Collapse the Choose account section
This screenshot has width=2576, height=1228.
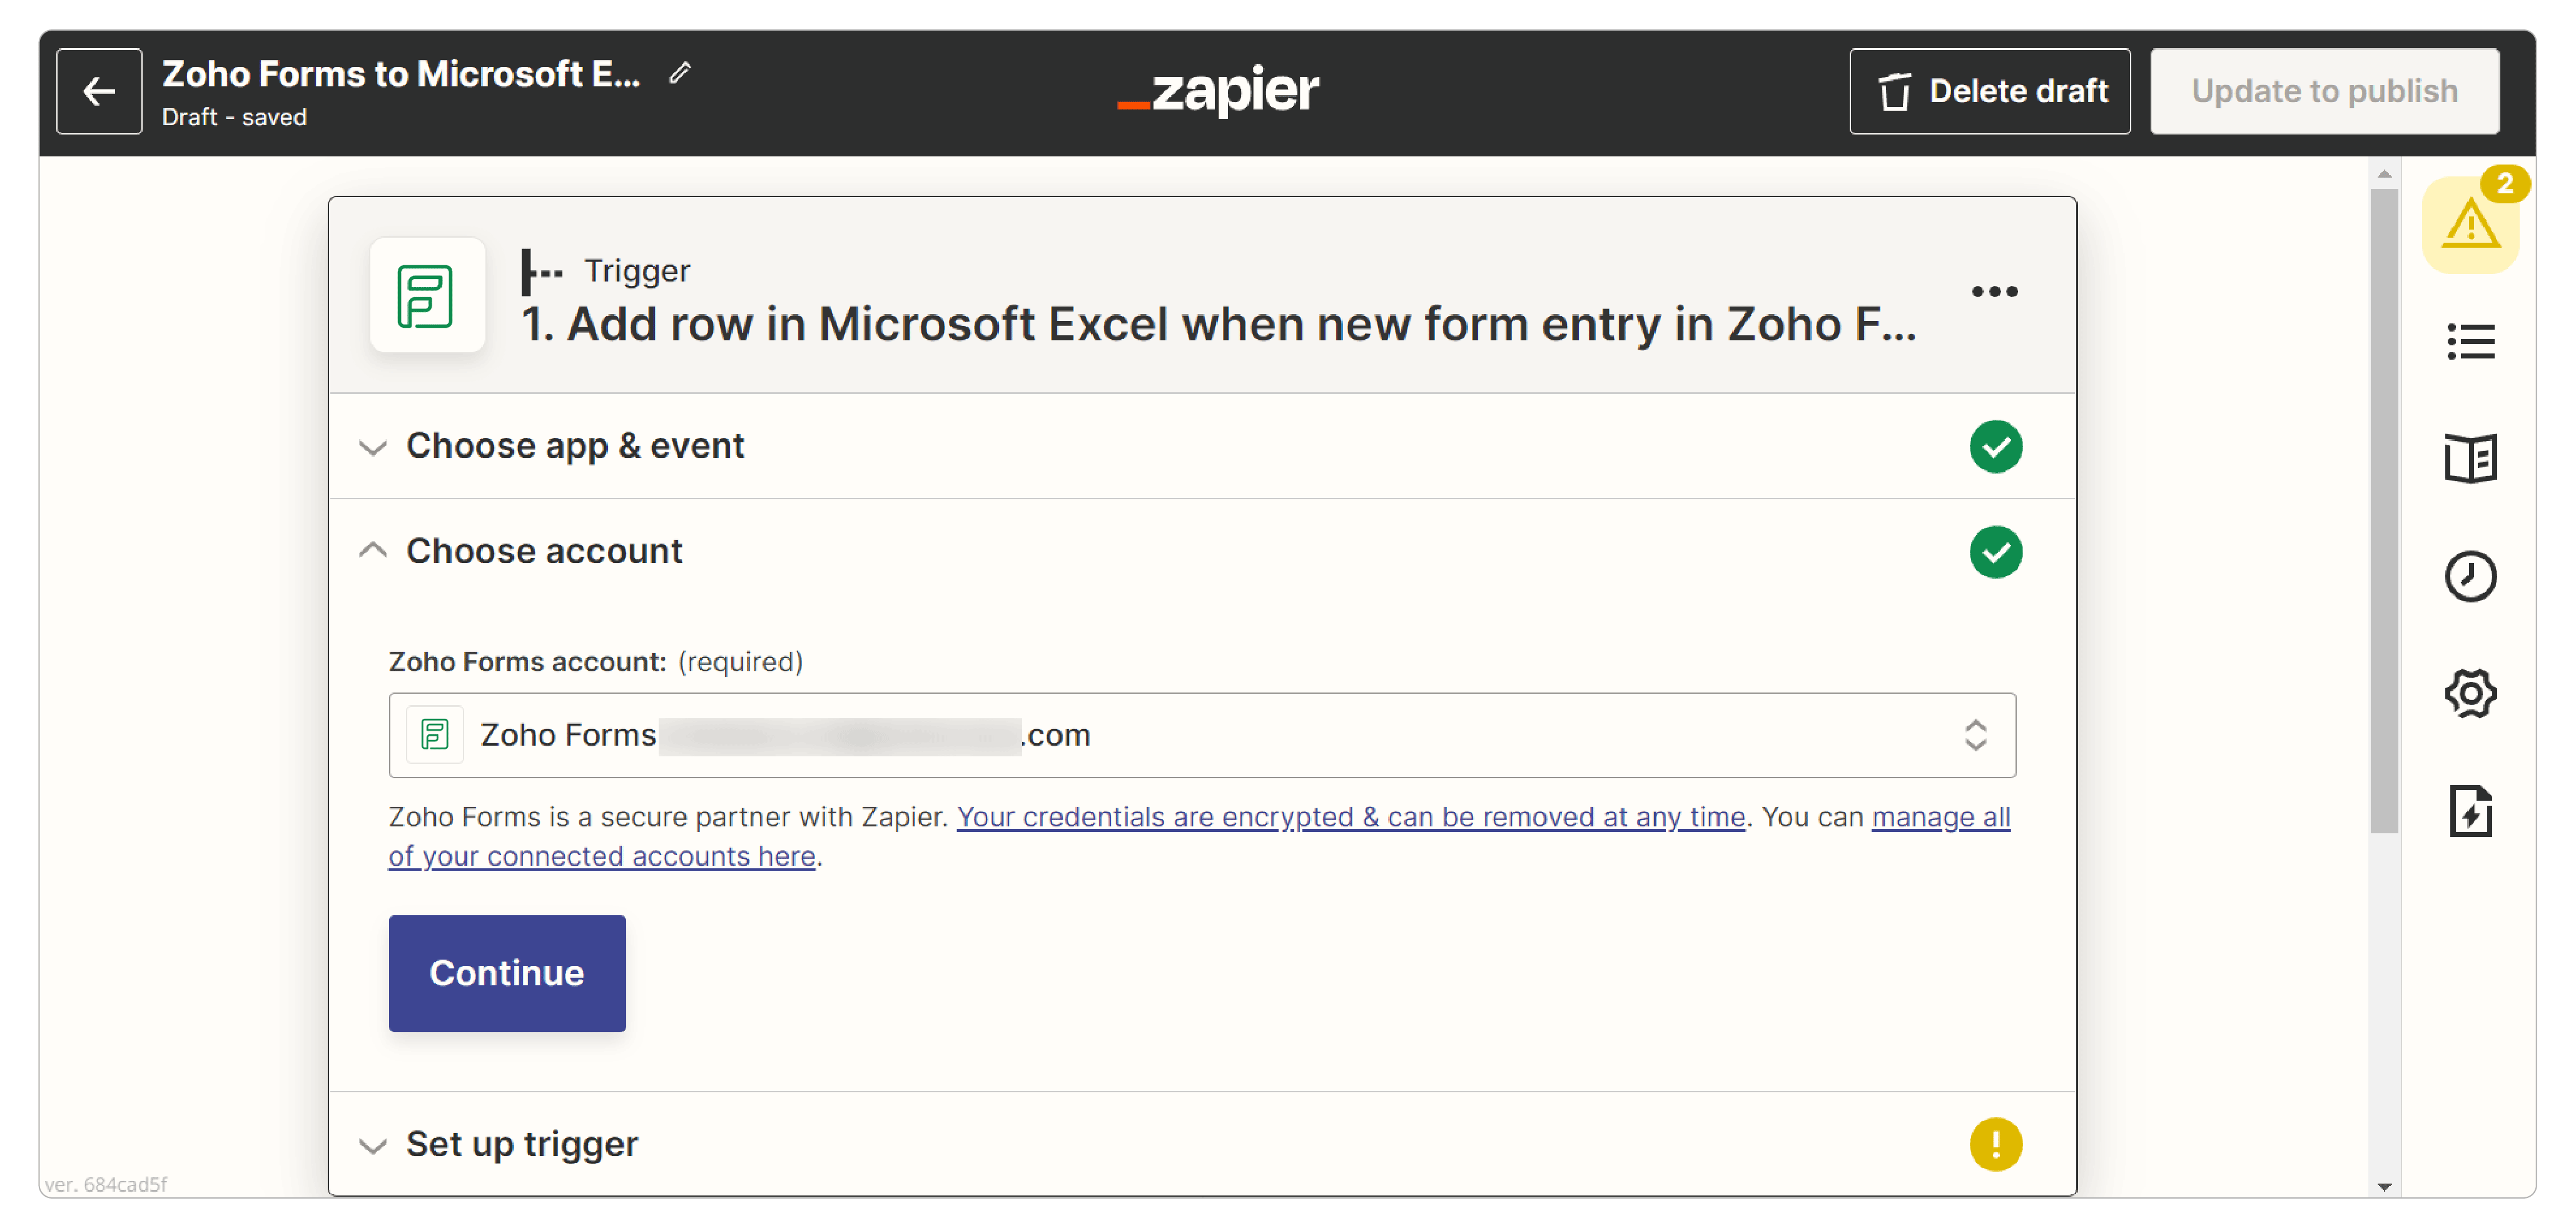543,551
